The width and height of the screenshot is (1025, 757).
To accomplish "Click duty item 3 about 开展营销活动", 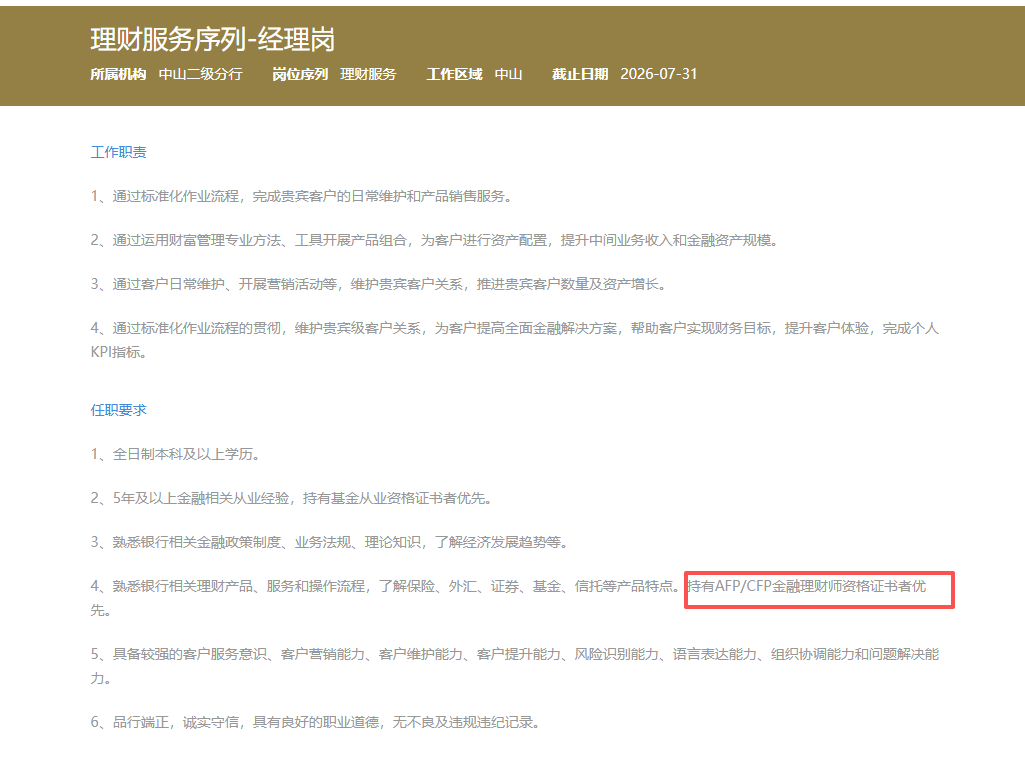I will pyautogui.click(x=378, y=284).
